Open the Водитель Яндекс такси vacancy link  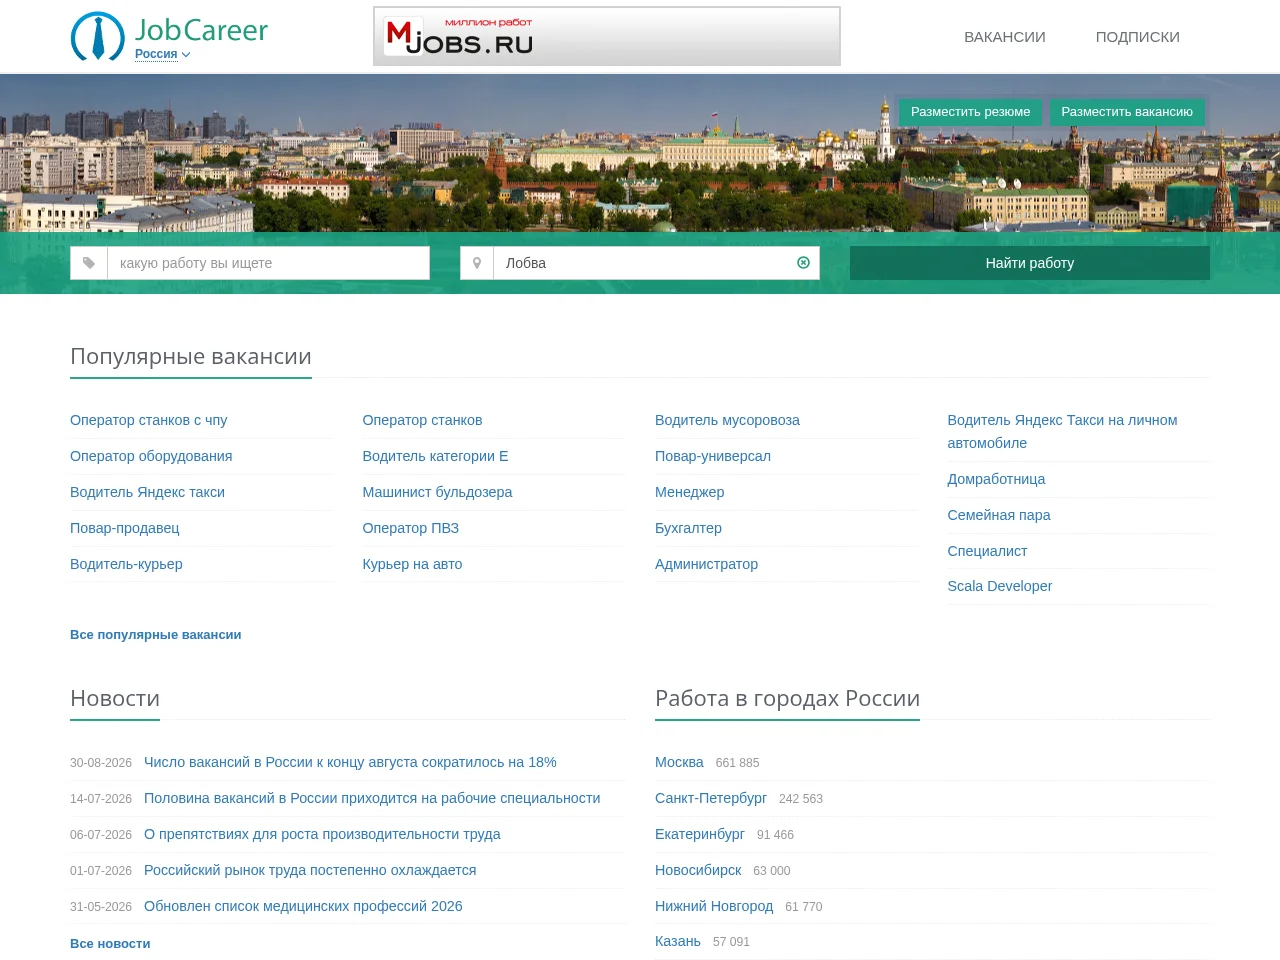pos(147,492)
